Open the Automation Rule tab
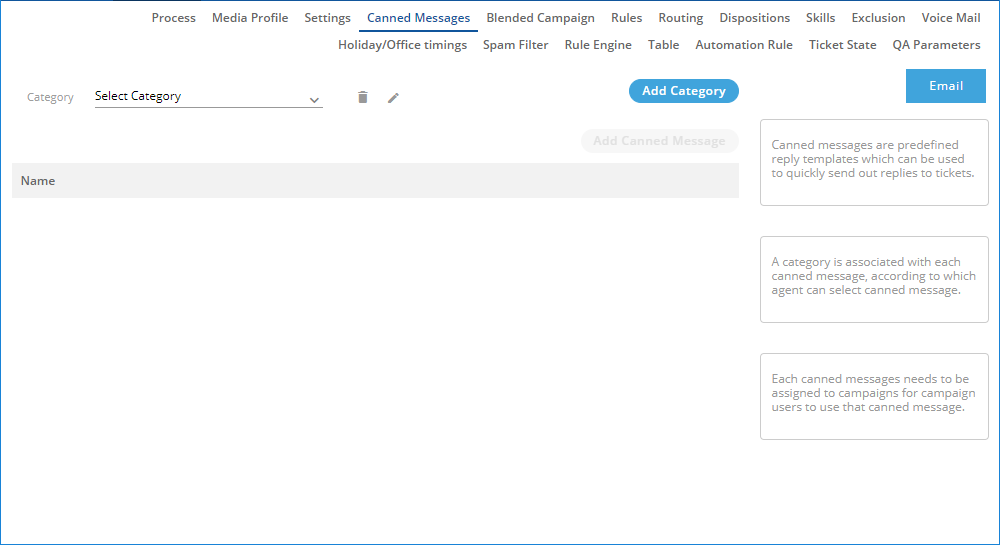This screenshot has height=545, width=1000. pos(744,45)
